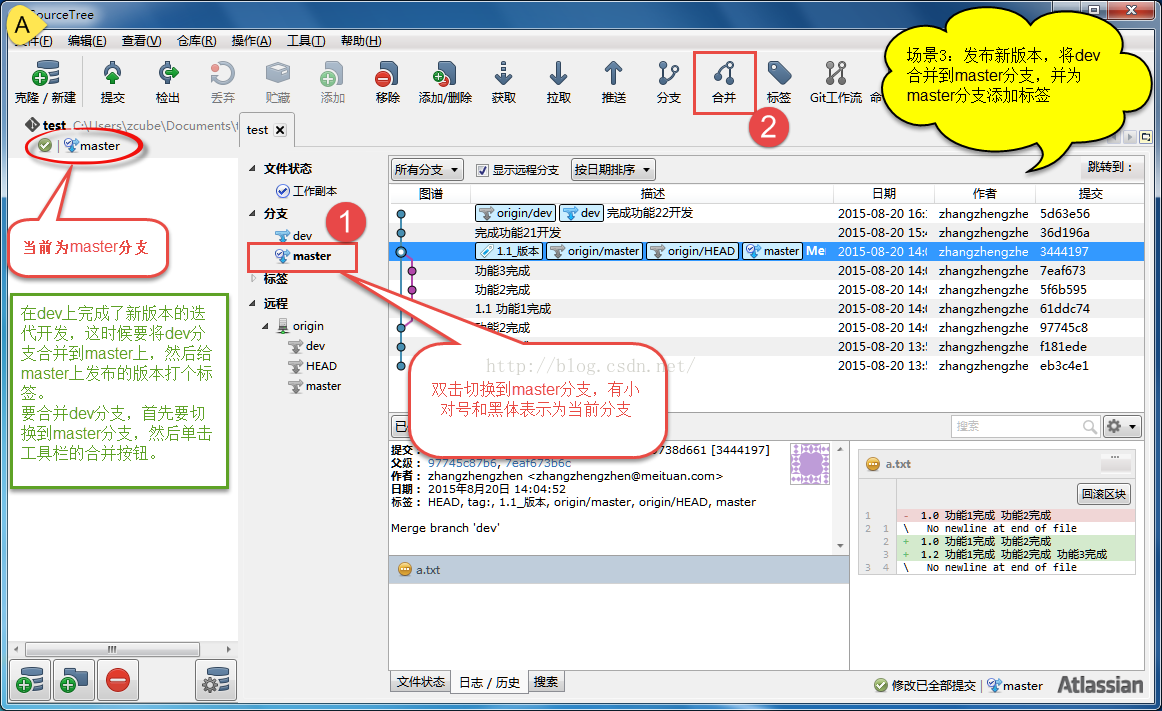The image size is (1162, 711).
Task: Open the Actions (操作) menu
Action: coord(251,41)
